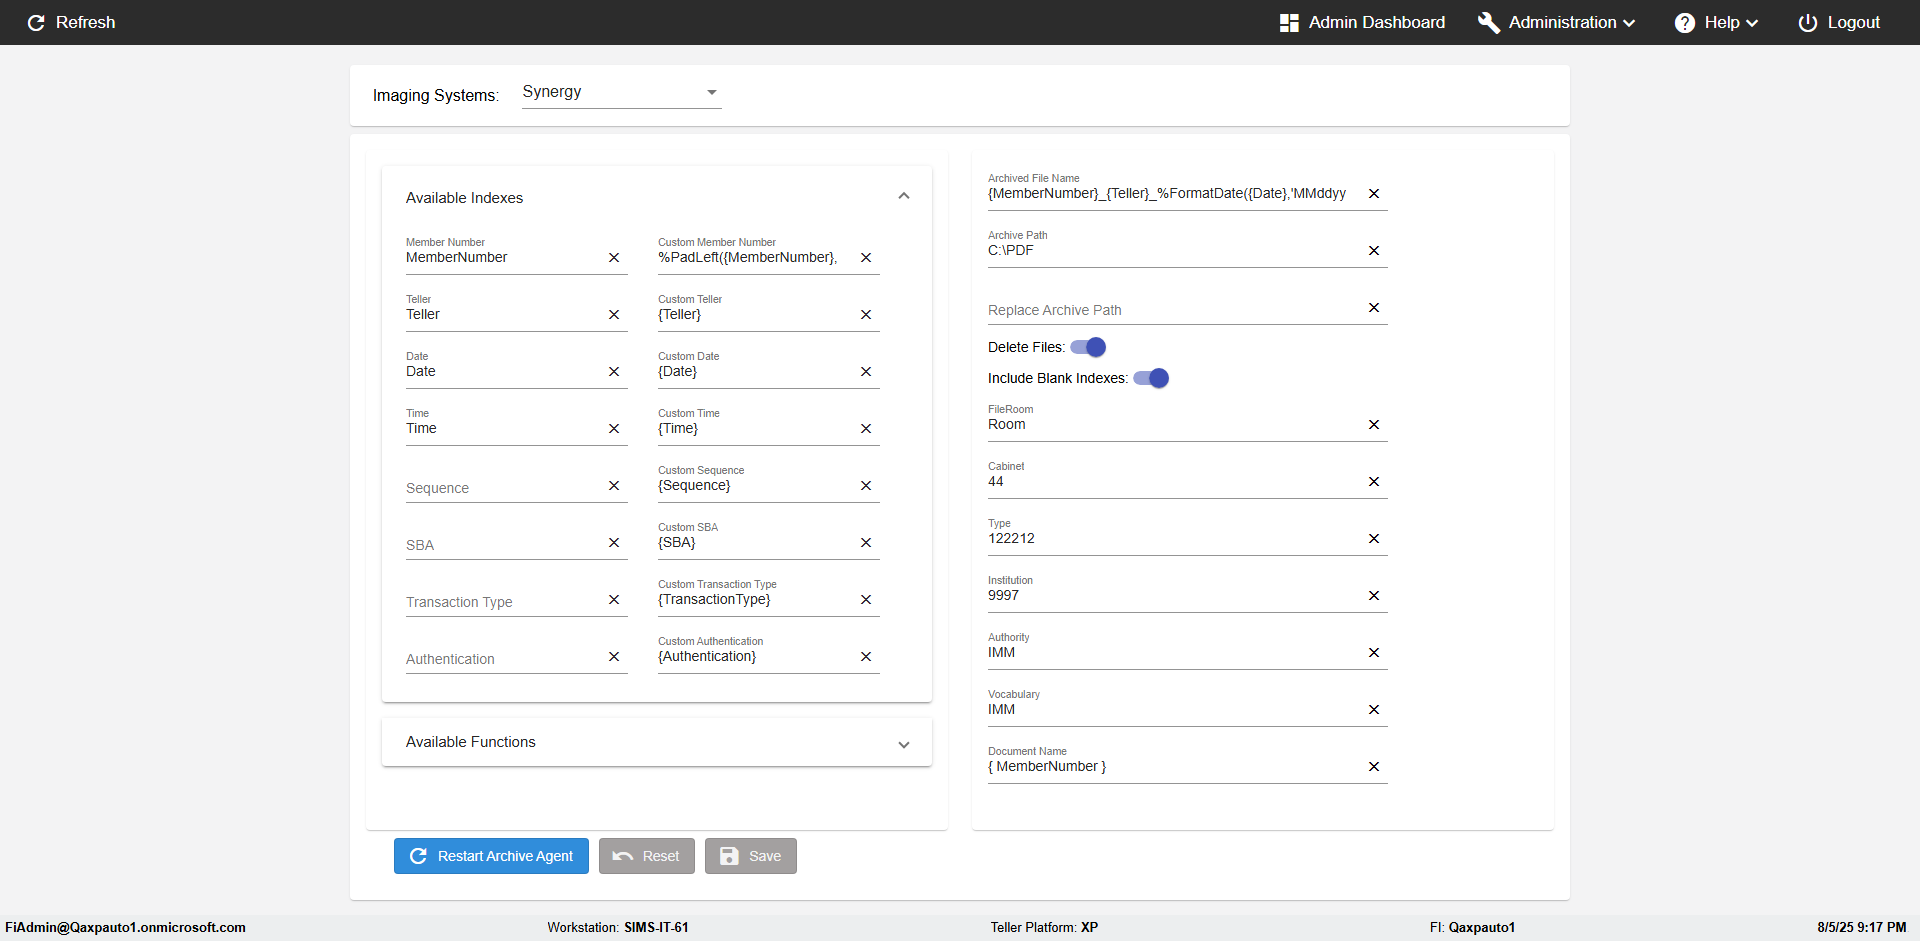The width and height of the screenshot is (1920, 941).
Task: Click into the Replace Archive Path field
Action: (x=1172, y=310)
